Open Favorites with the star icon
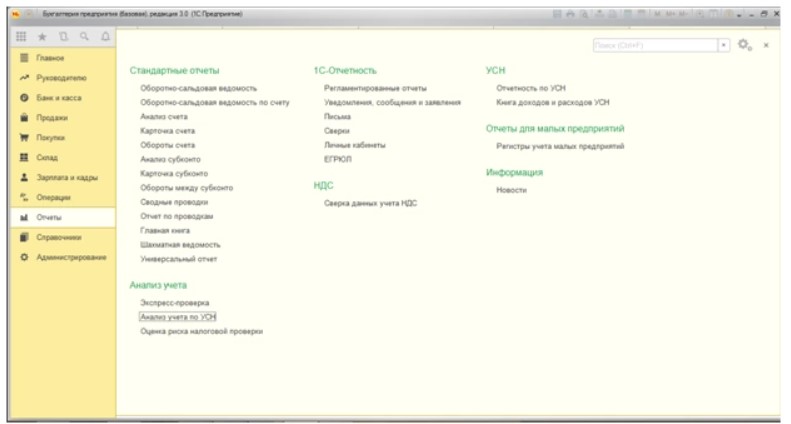Image resolution: width=791 pixels, height=424 pixels. coord(42,36)
